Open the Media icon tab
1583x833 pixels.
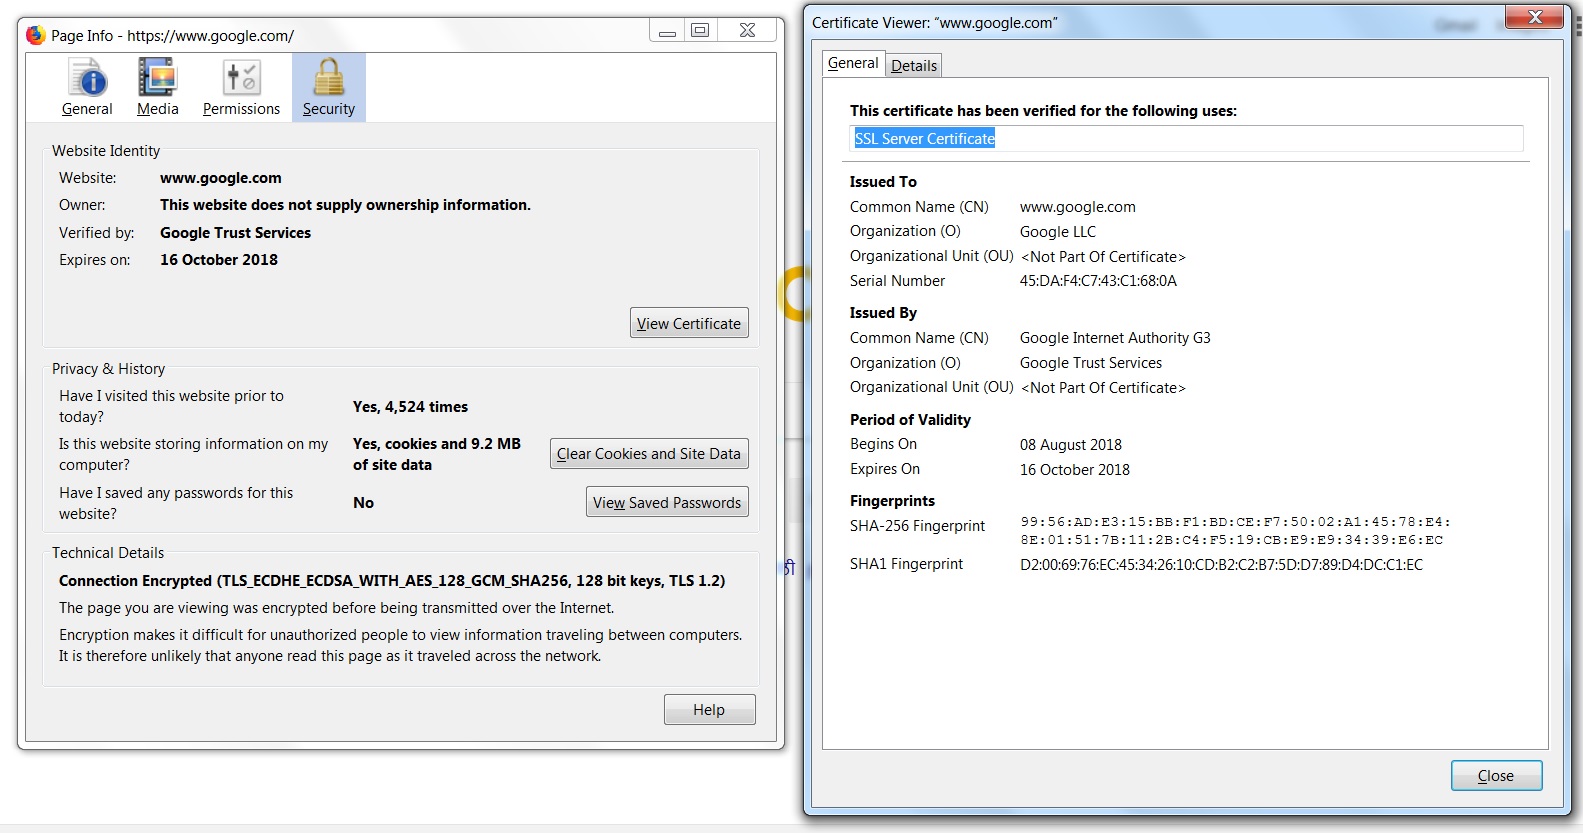coord(157,88)
